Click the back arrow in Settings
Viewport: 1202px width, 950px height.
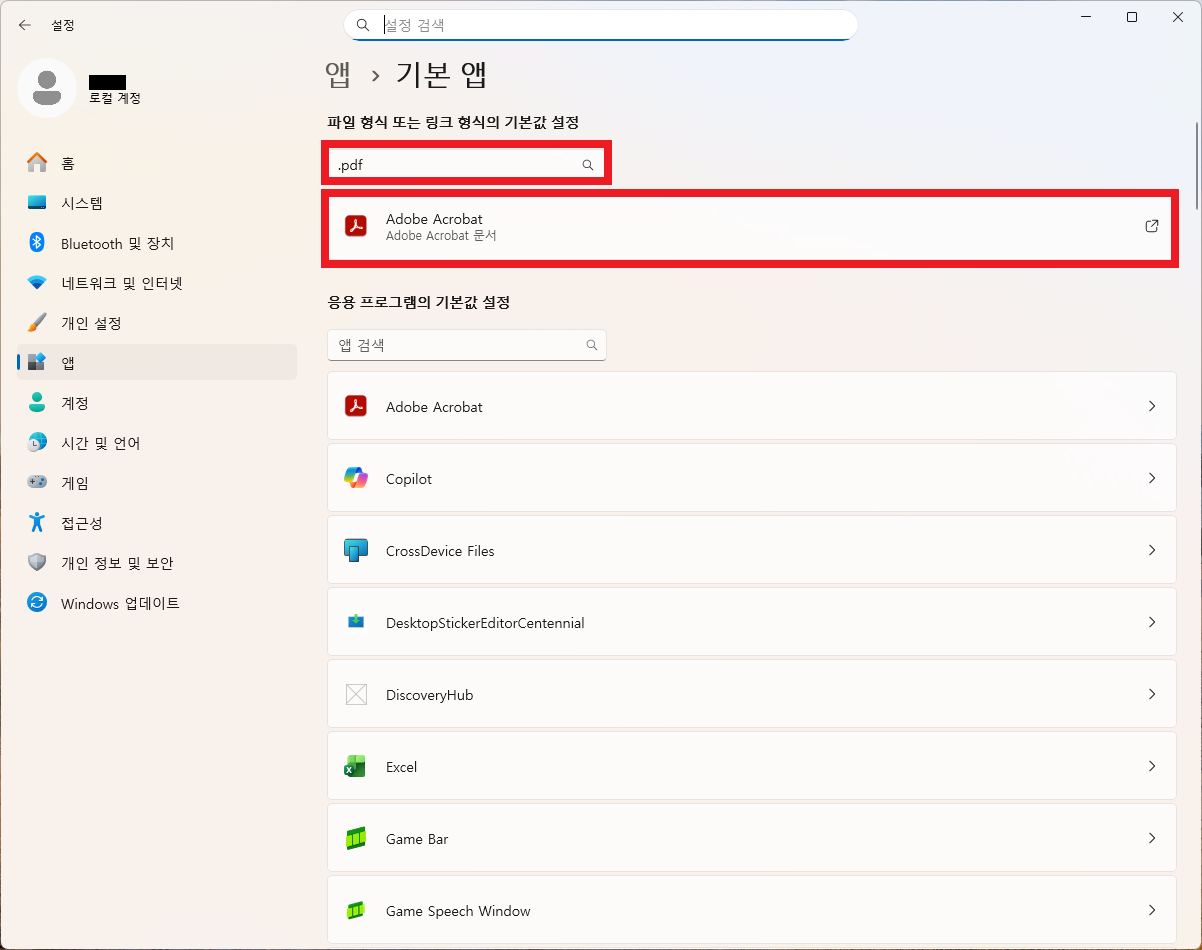pyautogui.click(x=25, y=25)
